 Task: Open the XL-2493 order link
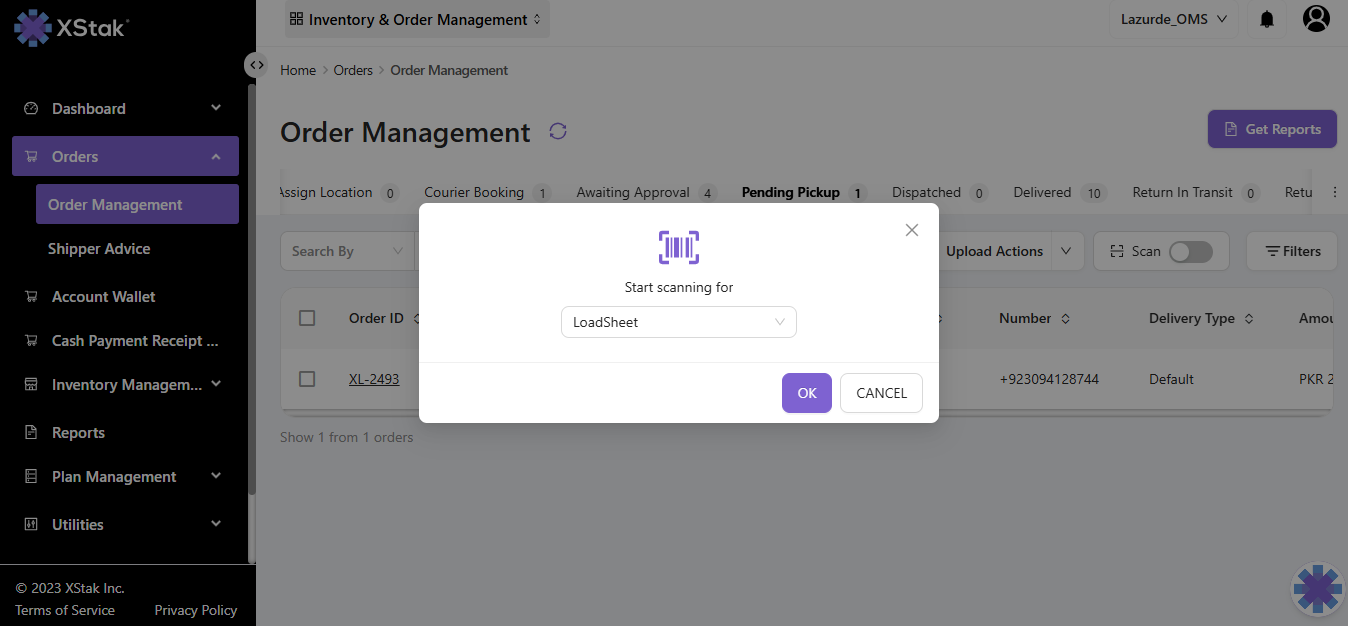(374, 379)
